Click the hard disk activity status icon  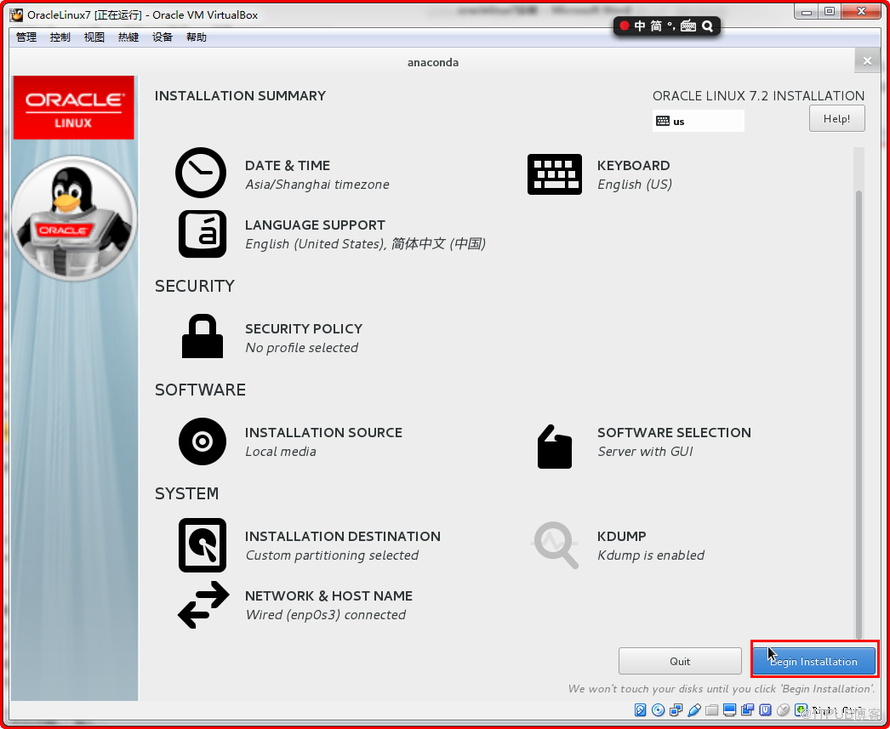coord(640,710)
